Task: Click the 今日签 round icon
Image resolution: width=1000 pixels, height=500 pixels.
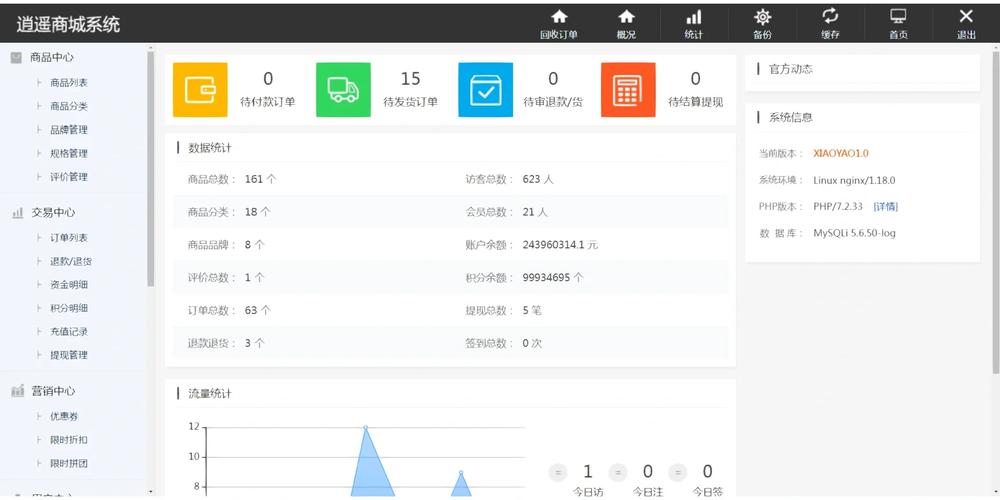Action: tap(677, 473)
